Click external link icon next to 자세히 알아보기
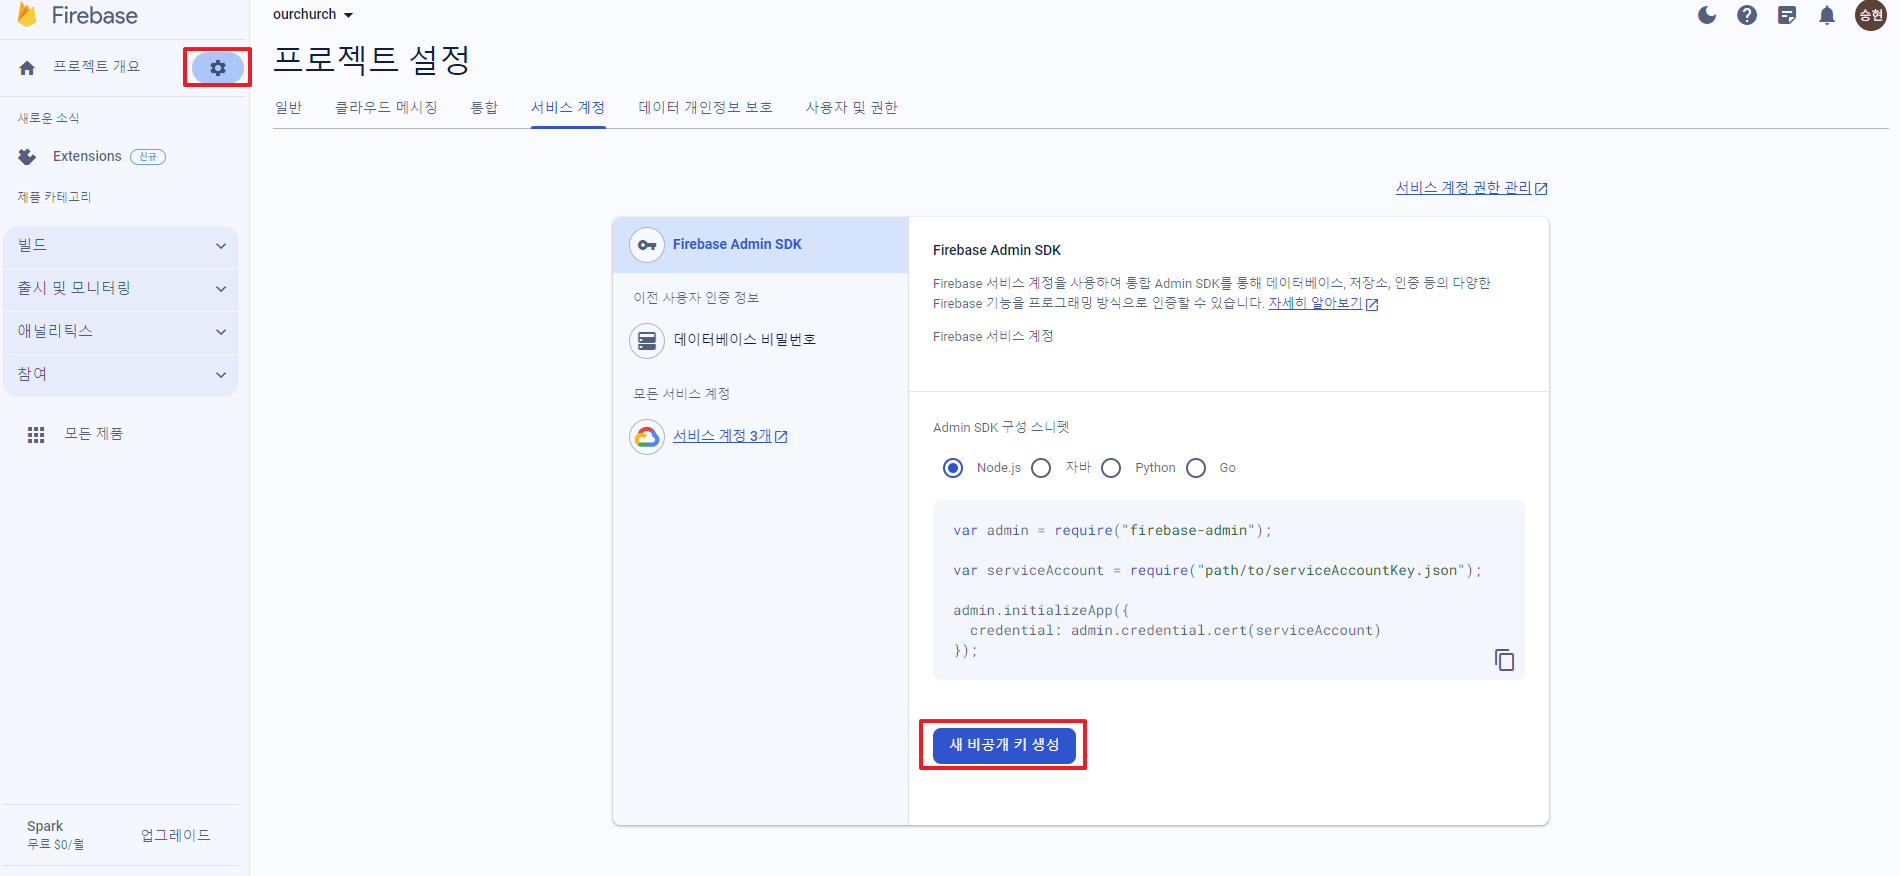Image resolution: width=1900 pixels, height=876 pixels. 1372,305
